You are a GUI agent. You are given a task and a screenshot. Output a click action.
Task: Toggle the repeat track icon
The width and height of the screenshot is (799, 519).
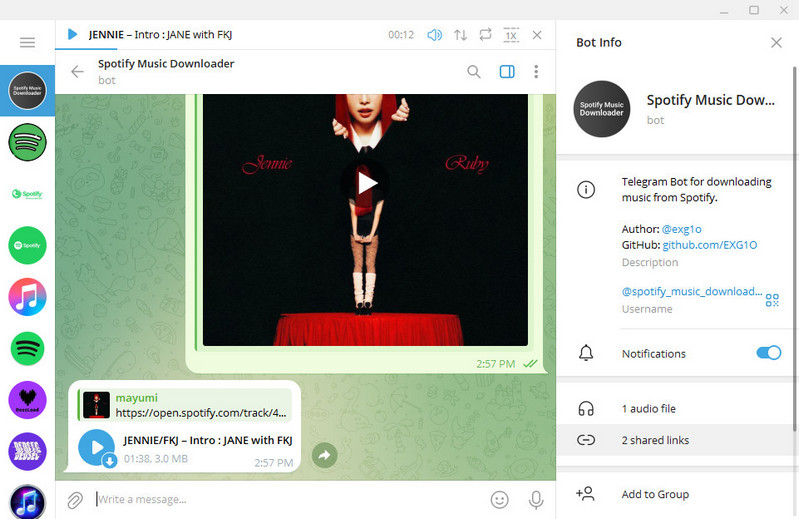click(485, 35)
